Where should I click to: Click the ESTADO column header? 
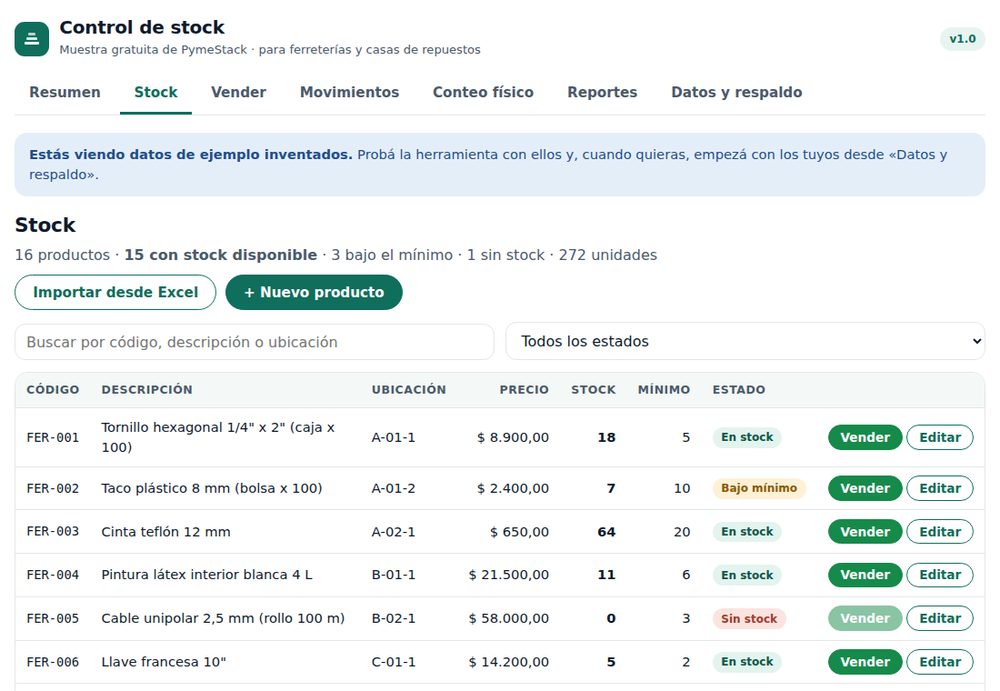[739, 390]
